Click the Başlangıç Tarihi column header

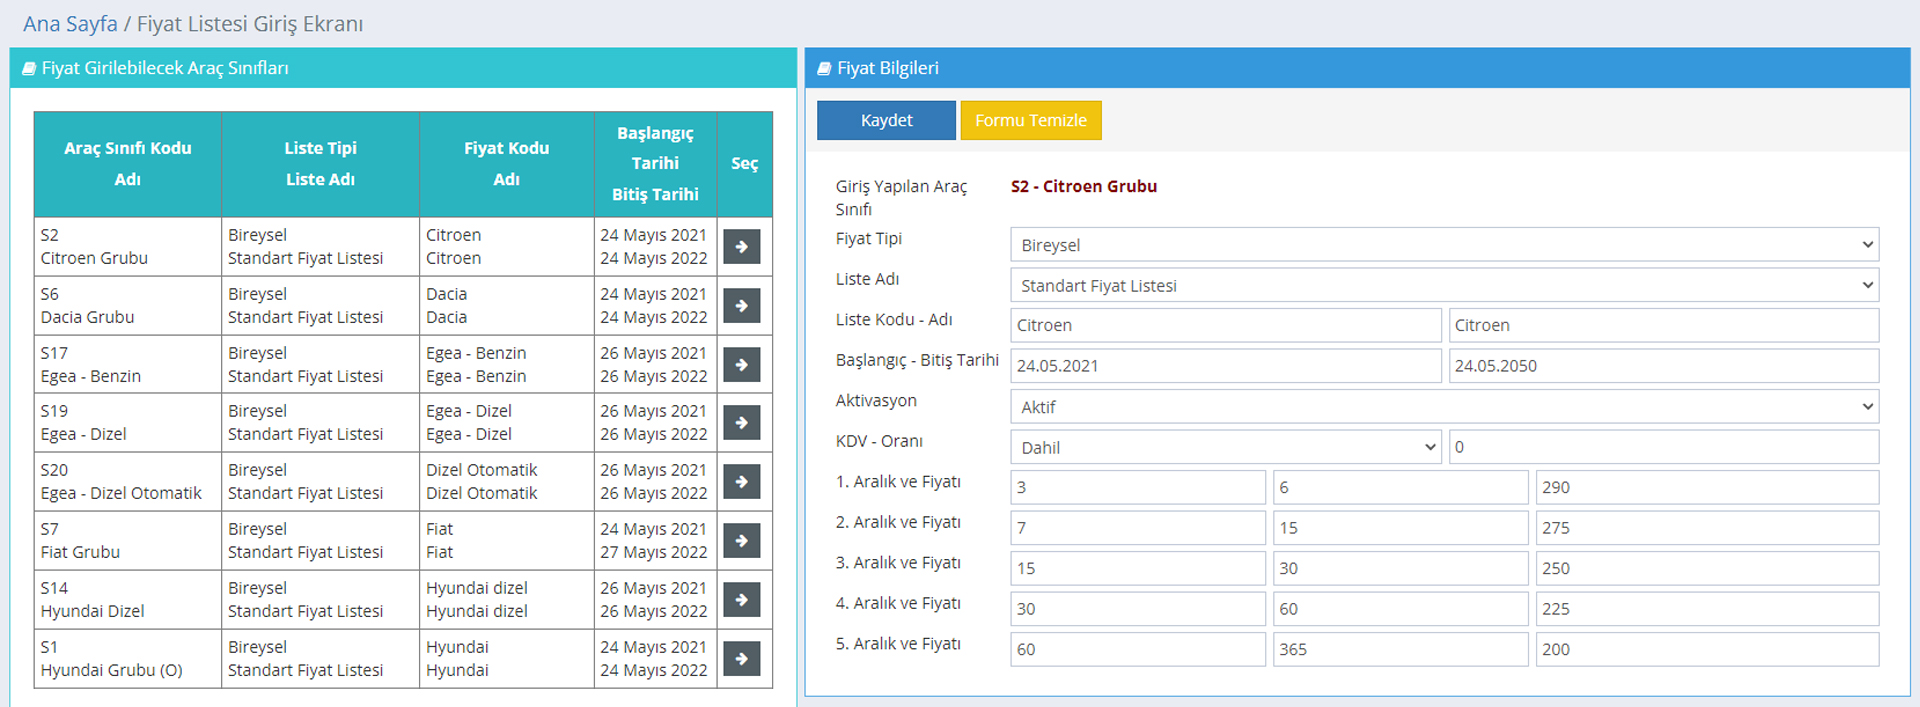(655, 164)
